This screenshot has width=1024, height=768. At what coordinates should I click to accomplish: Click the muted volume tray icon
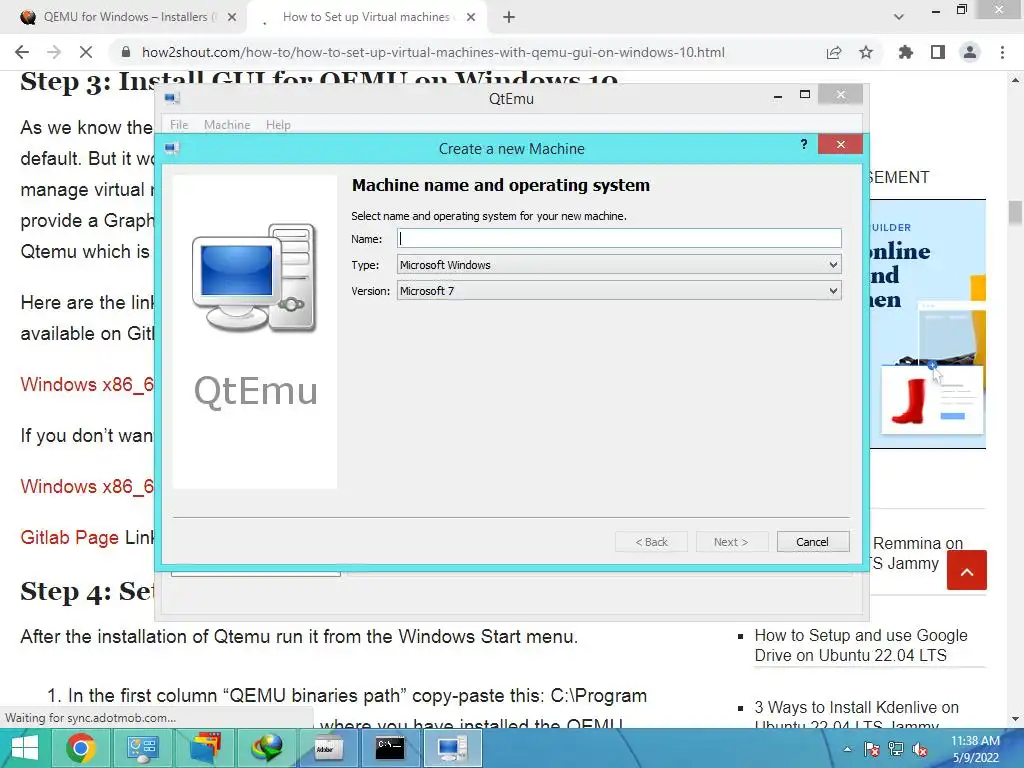920,749
